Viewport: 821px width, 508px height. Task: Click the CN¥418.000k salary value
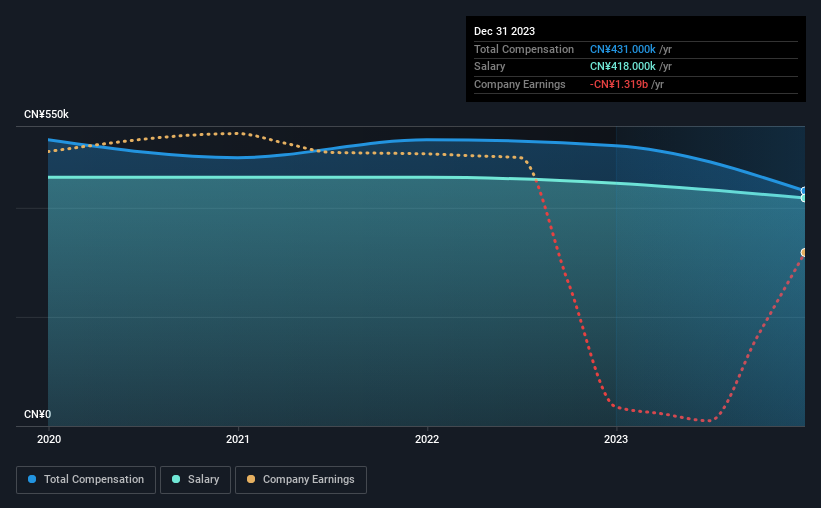coord(623,67)
